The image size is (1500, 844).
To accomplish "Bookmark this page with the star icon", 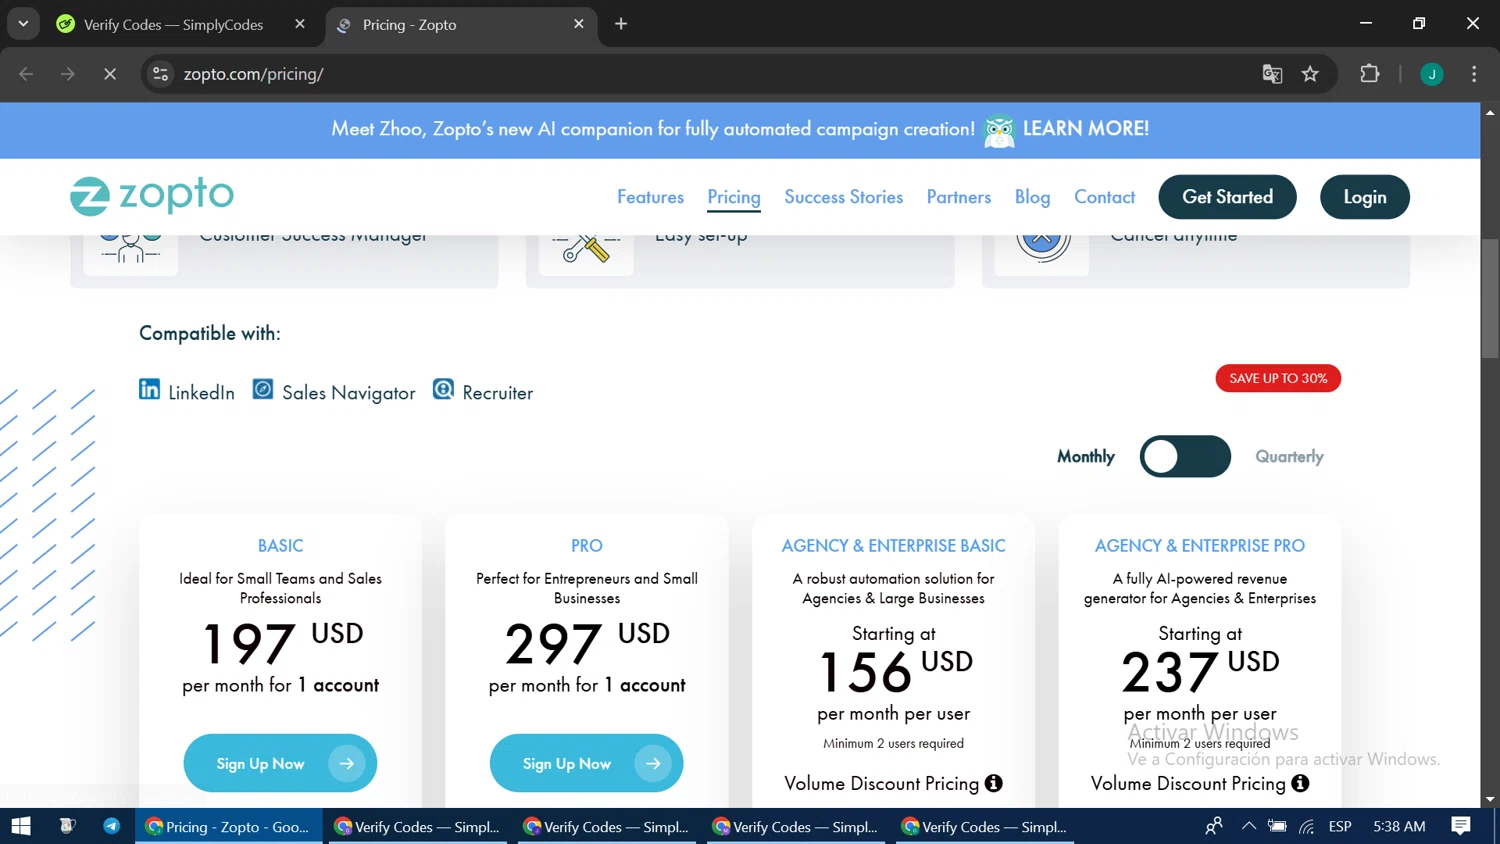I will pyautogui.click(x=1310, y=74).
